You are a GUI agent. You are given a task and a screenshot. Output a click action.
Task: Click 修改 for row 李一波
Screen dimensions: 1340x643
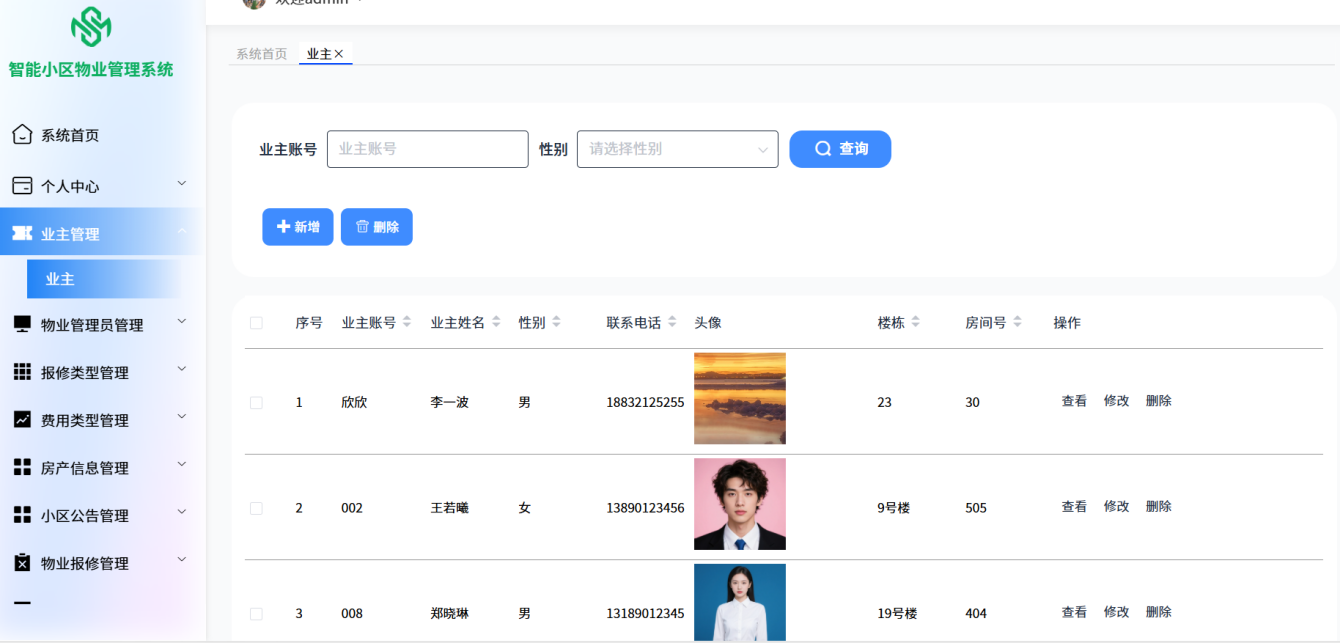tap(1116, 401)
